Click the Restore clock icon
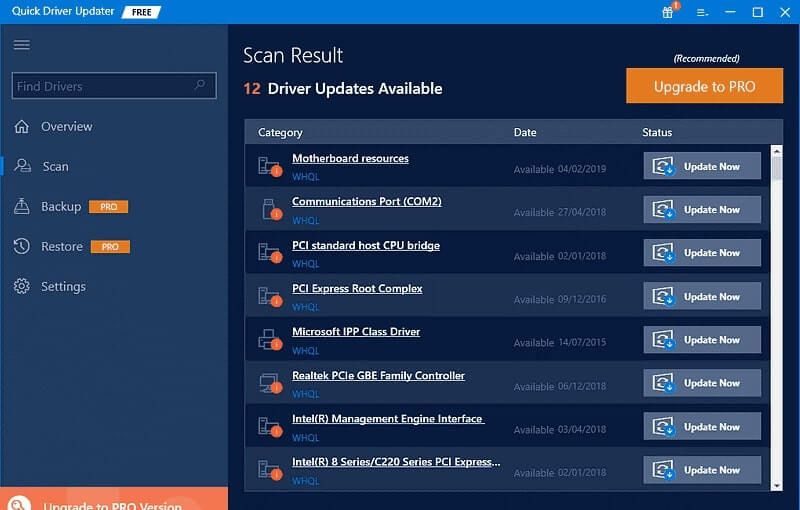 click(x=21, y=246)
